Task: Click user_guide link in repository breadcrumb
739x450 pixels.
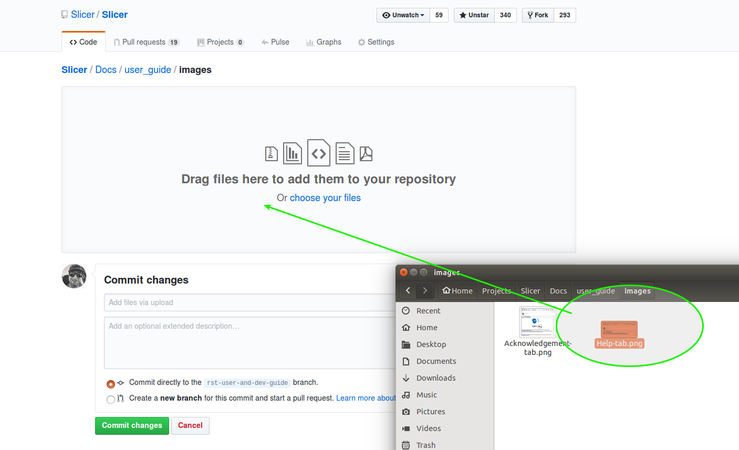Action: pyautogui.click(x=147, y=70)
